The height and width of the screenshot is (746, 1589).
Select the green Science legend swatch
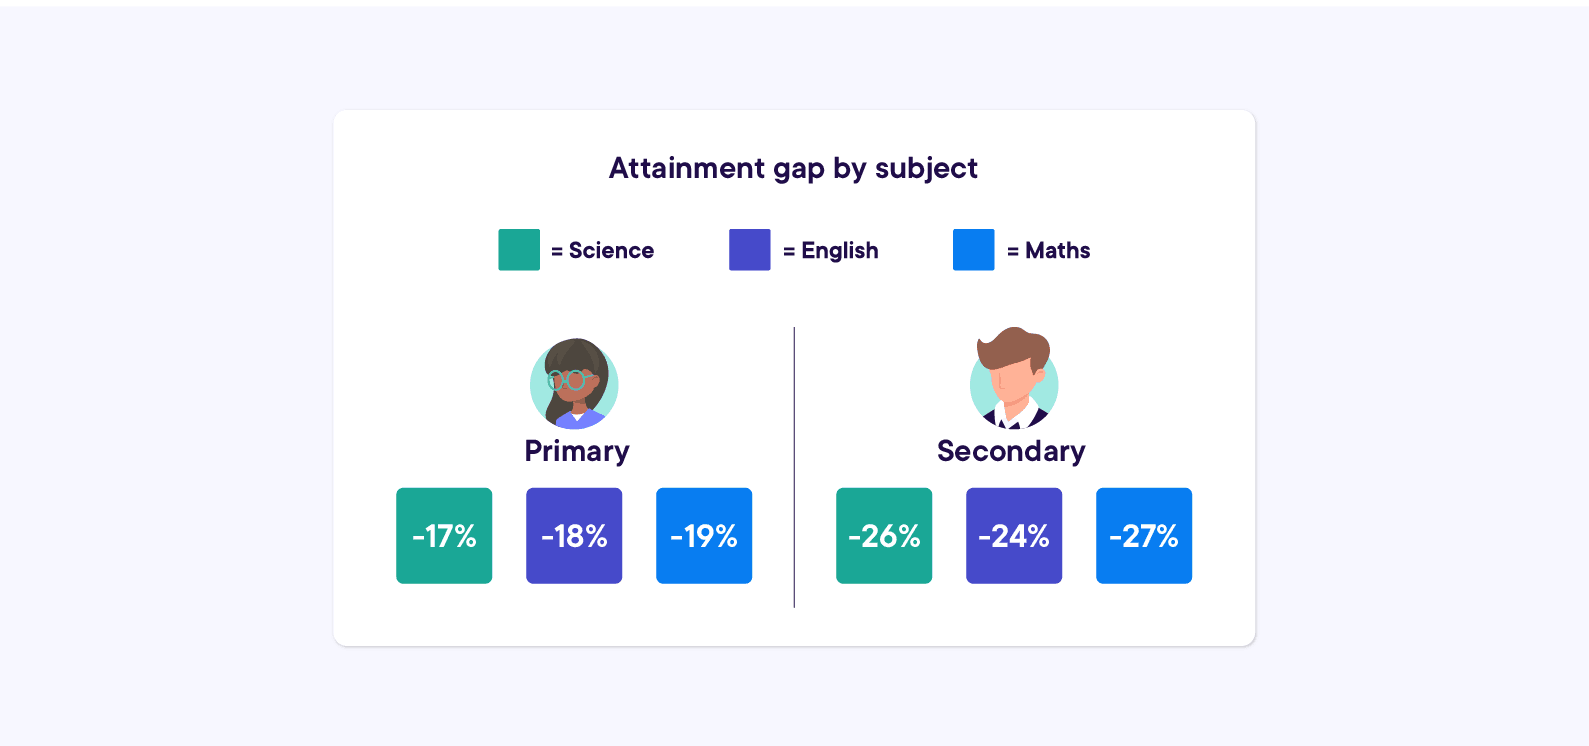(519, 250)
